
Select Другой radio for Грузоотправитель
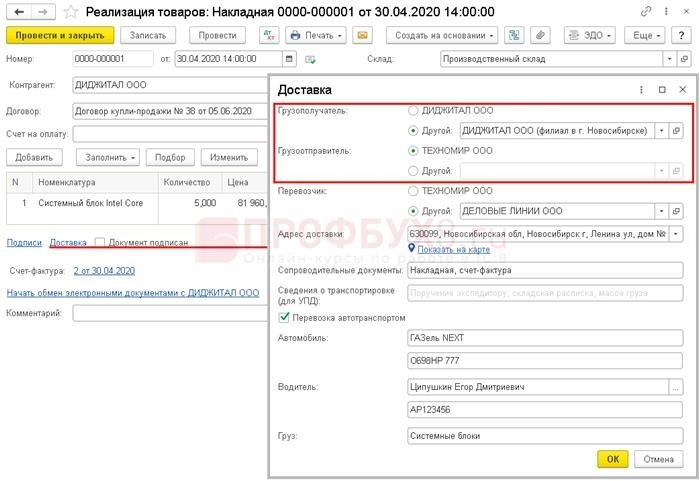coord(413,171)
